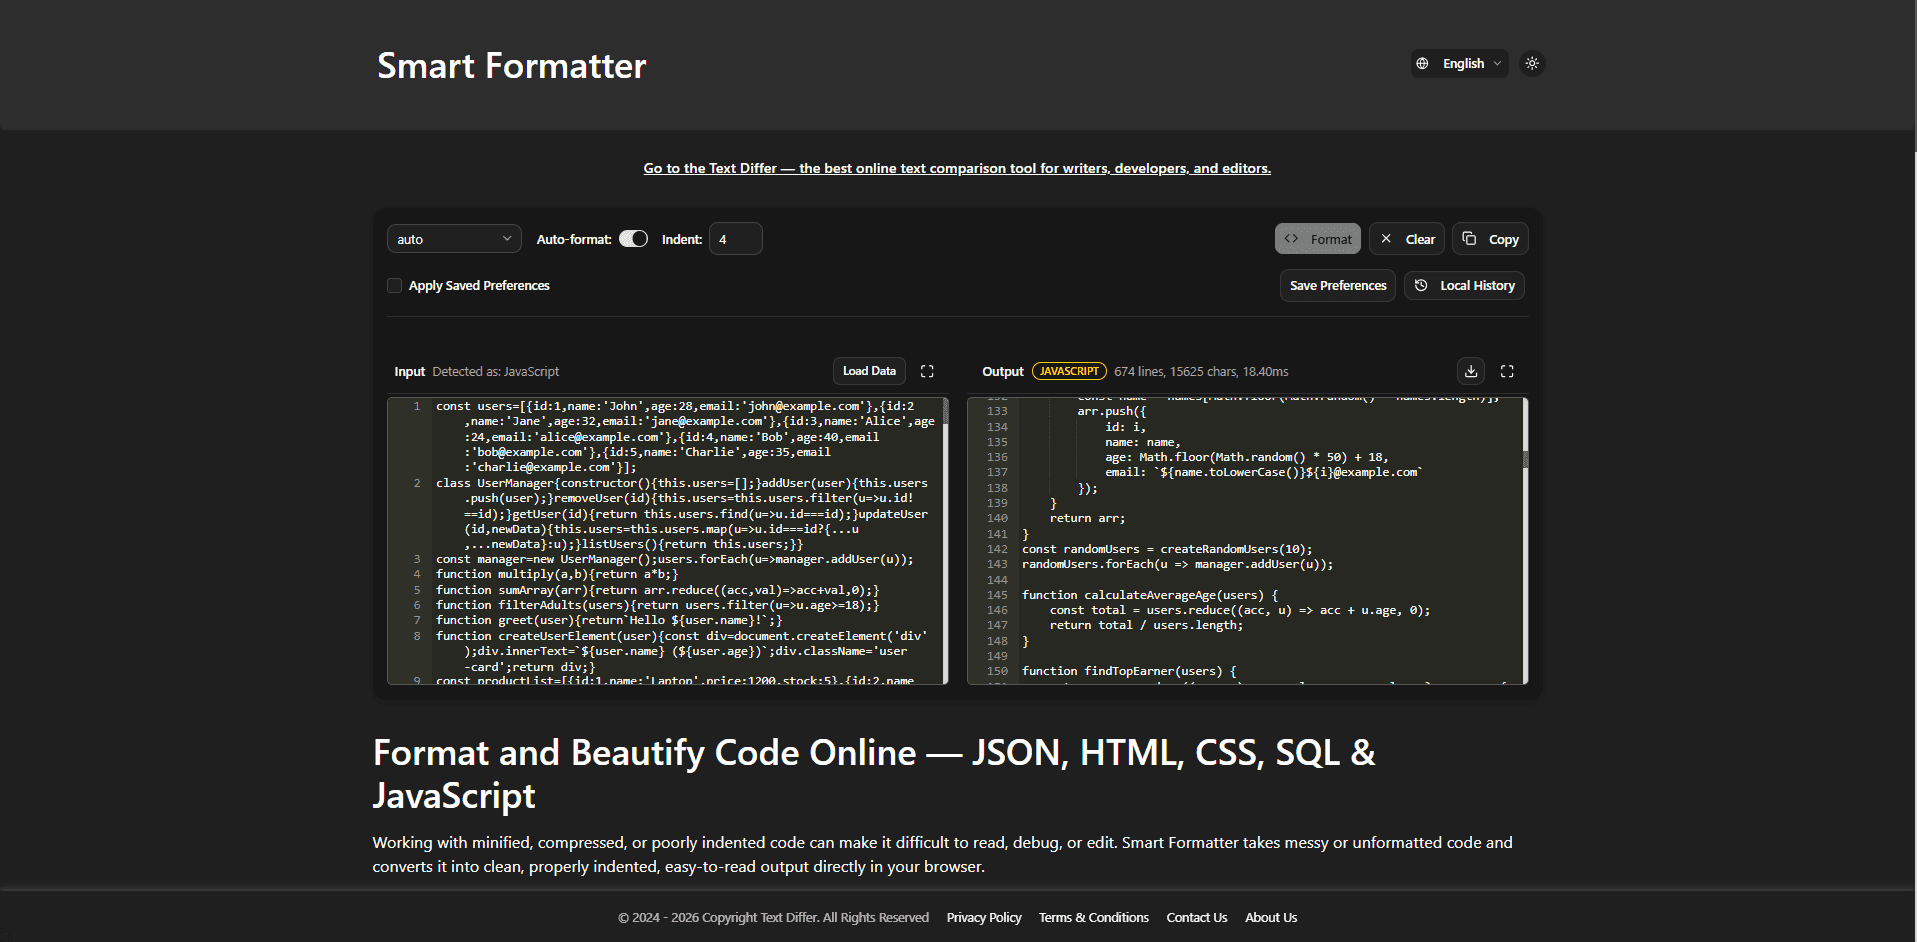This screenshot has width=1917, height=942.
Task: Click '674 lines, 15625 chars, 18.40ms' stats
Action: (1201, 371)
